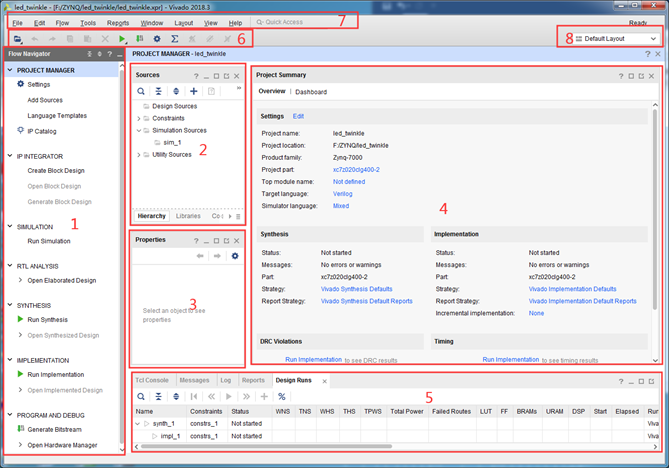This screenshot has width=669, height=468.
Task: Open Properties panel settings gear
Action: pos(235,256)
